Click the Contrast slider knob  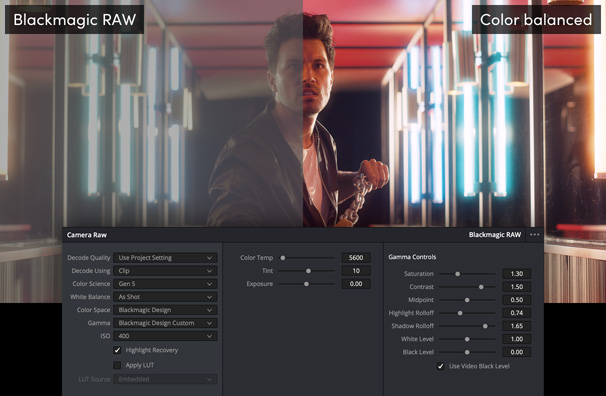click(481, 287)
